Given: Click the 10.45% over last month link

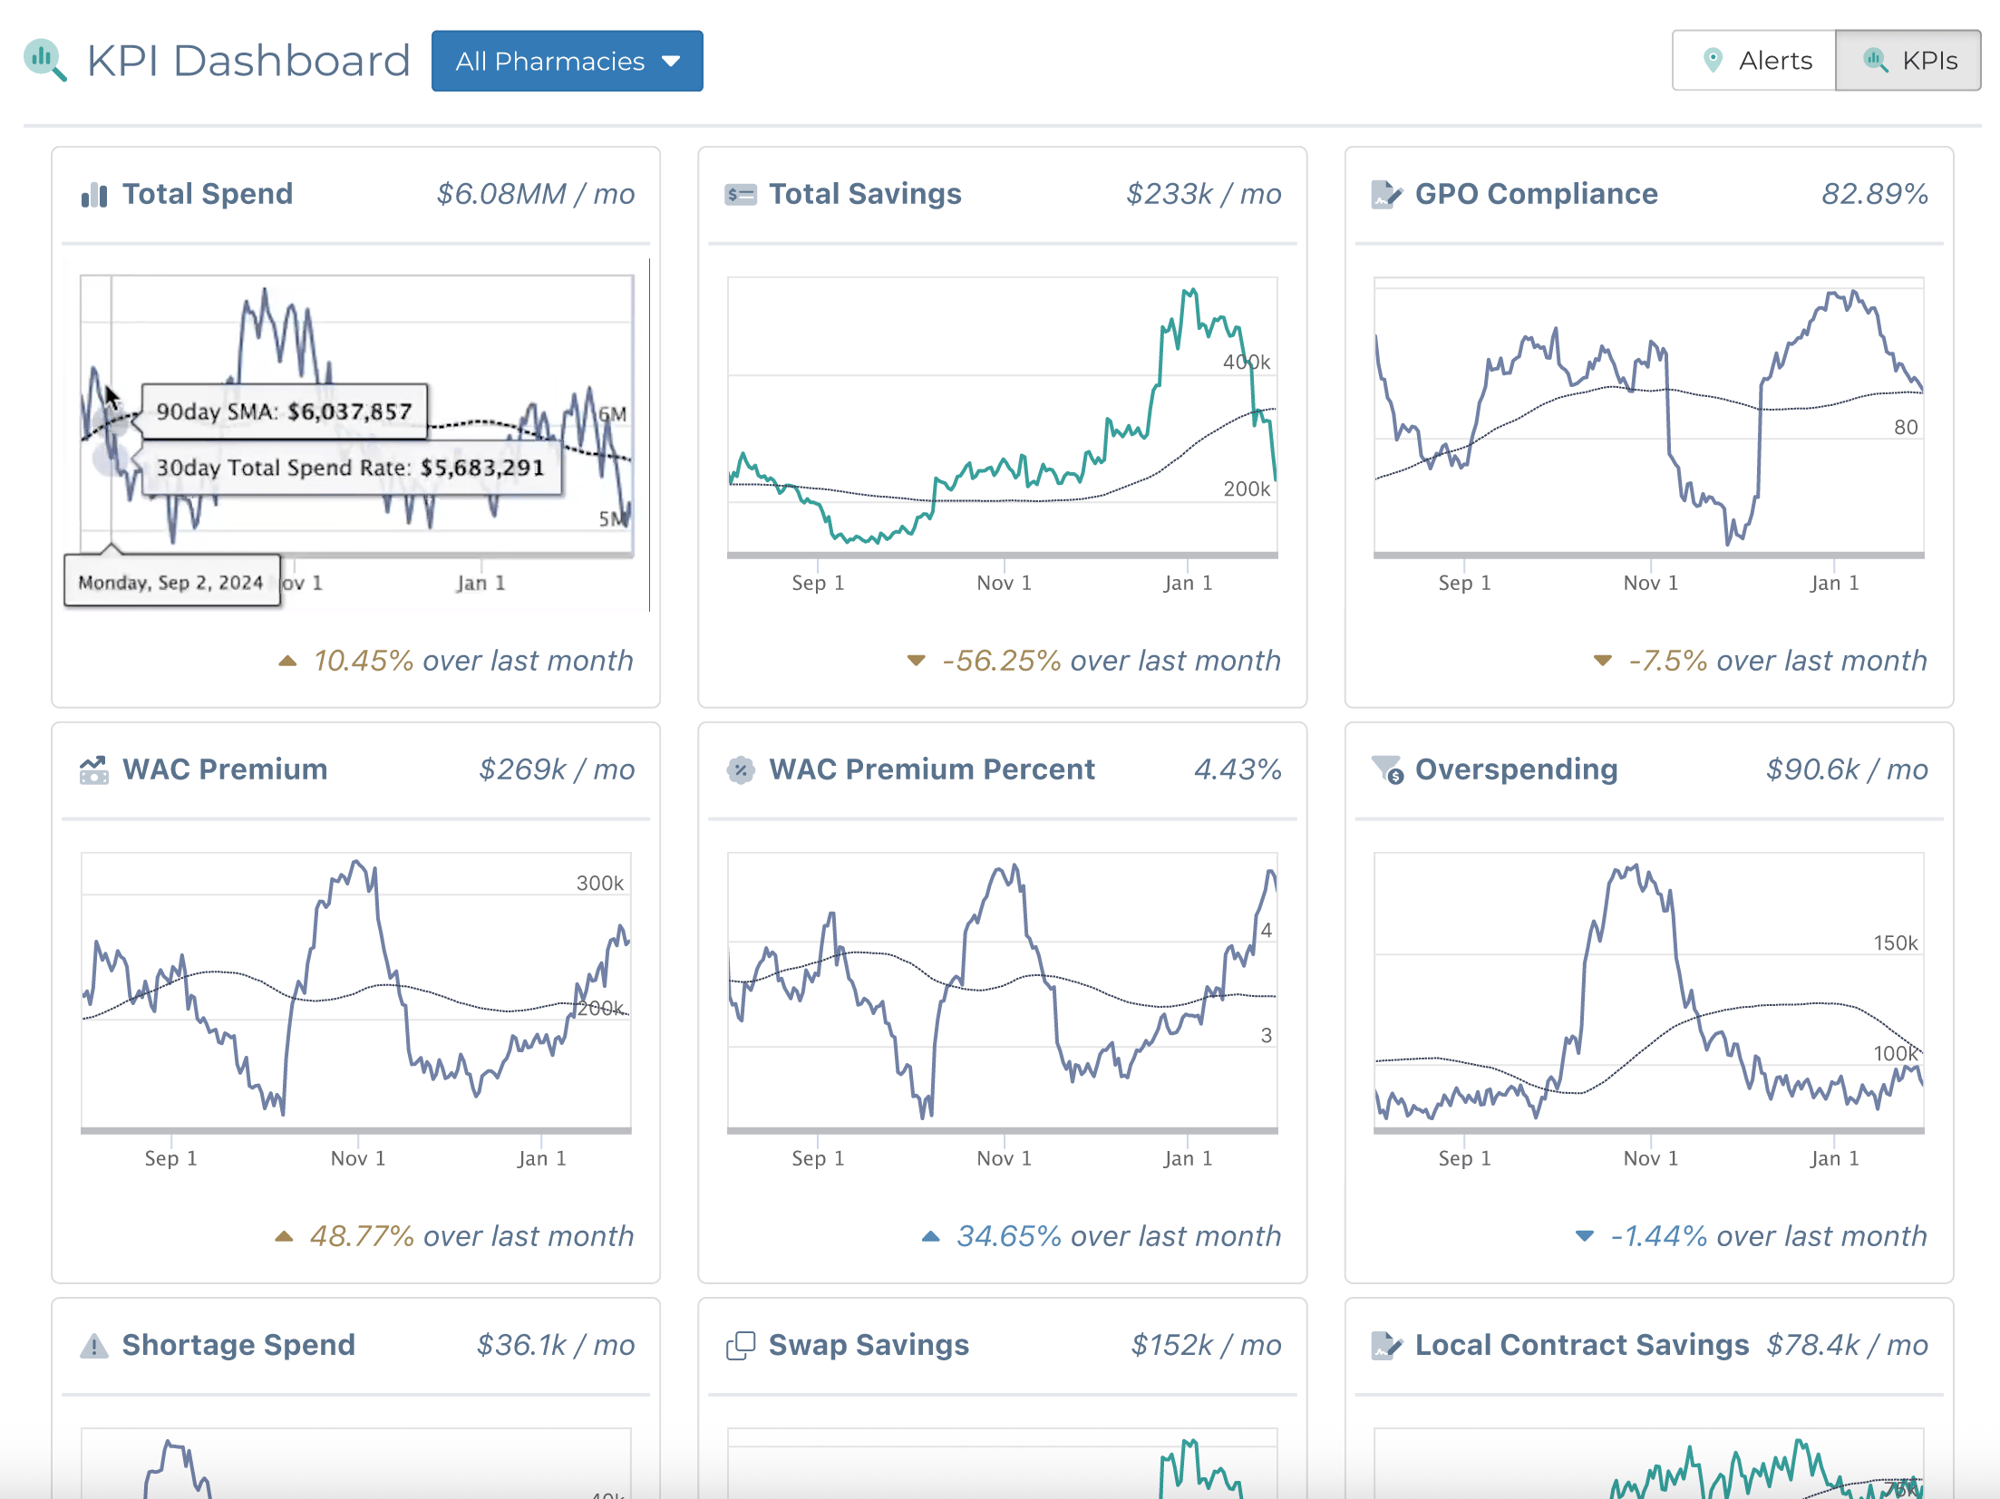Looking at the screenshot, I should coord(458,660).
